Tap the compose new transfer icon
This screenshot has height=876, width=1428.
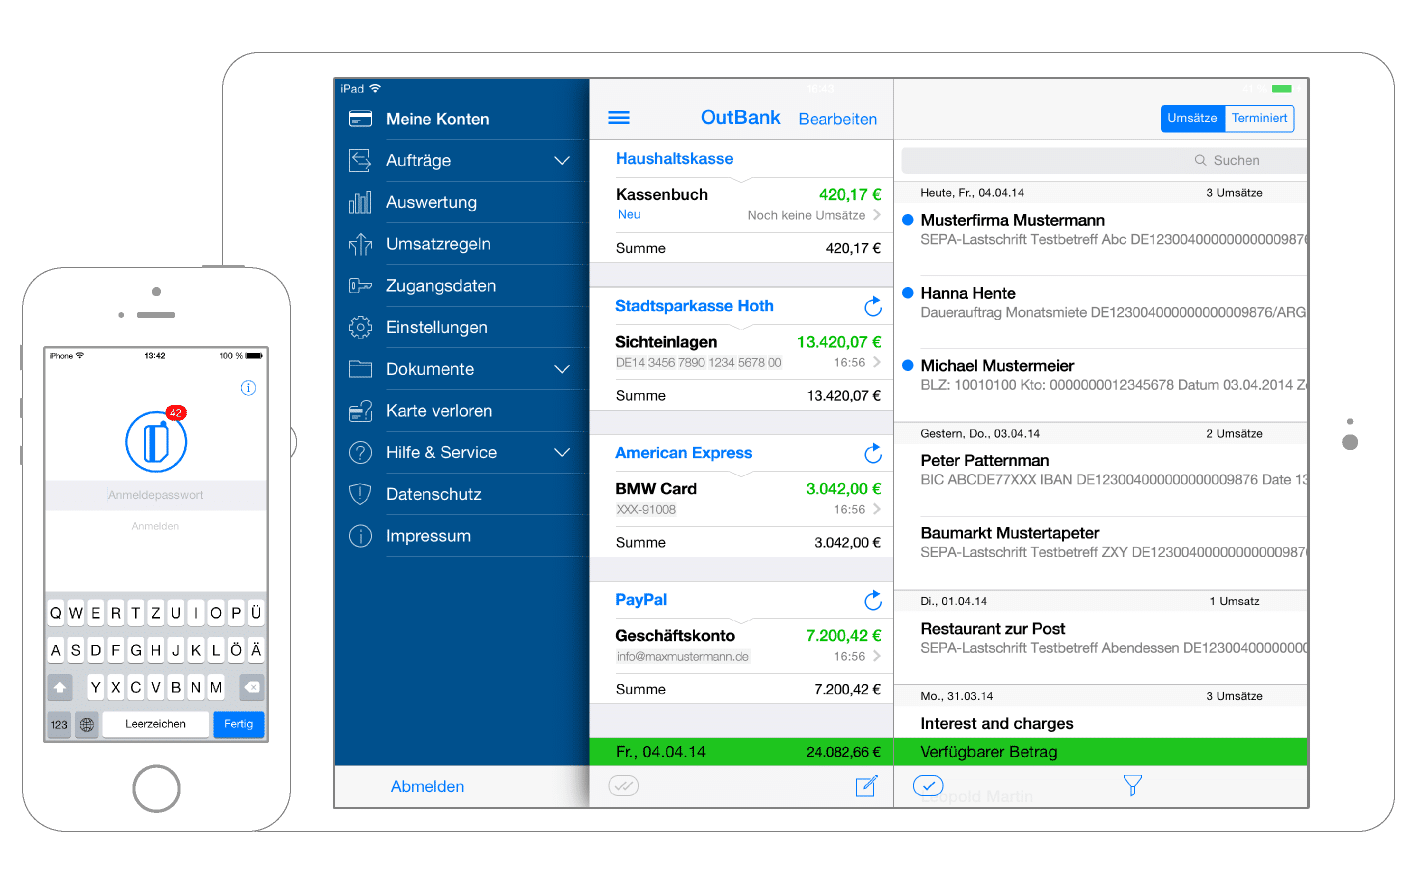(867, 786)
